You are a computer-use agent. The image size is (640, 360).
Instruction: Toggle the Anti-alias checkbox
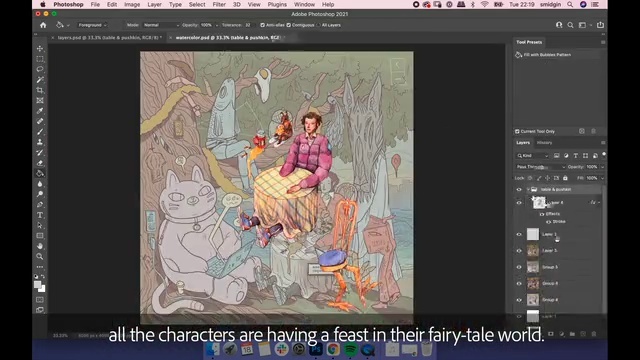(262, 25)
